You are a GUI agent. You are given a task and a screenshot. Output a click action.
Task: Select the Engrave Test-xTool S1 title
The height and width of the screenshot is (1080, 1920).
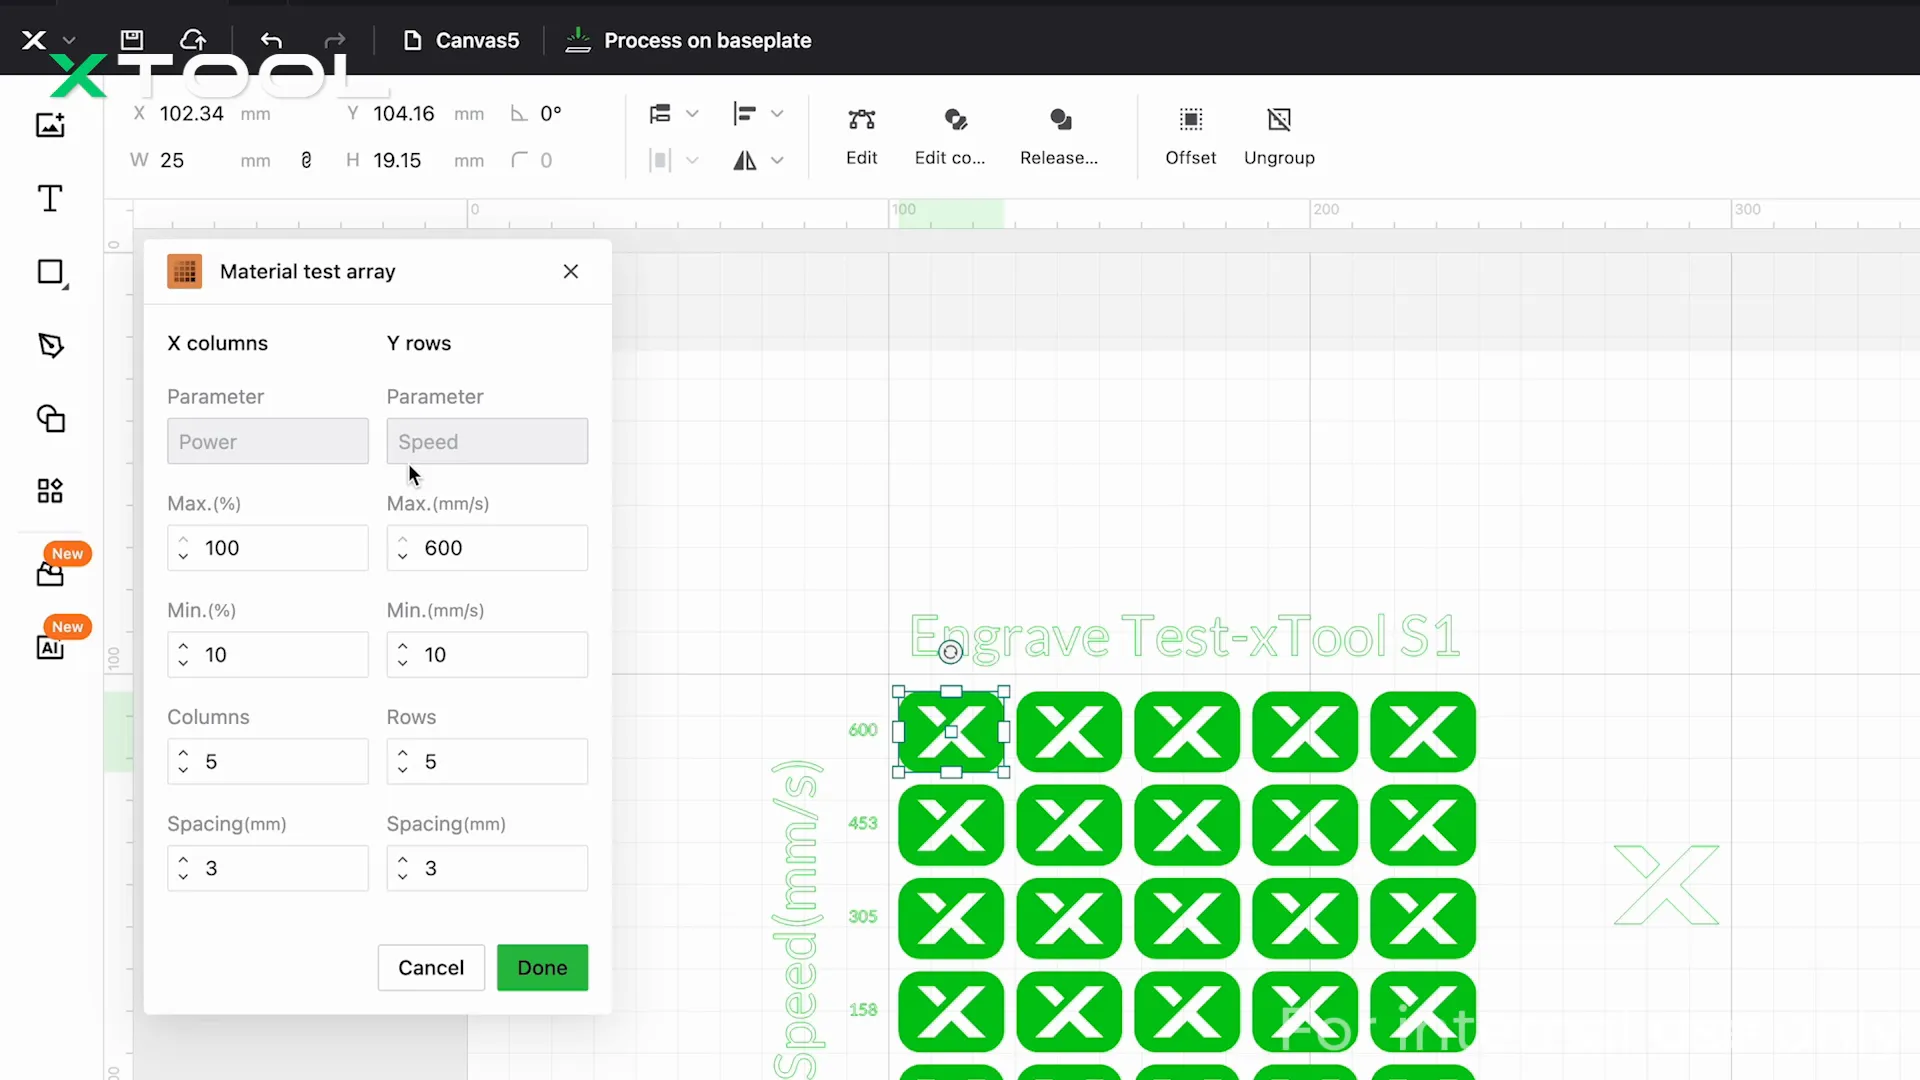tap(1185, 636)
